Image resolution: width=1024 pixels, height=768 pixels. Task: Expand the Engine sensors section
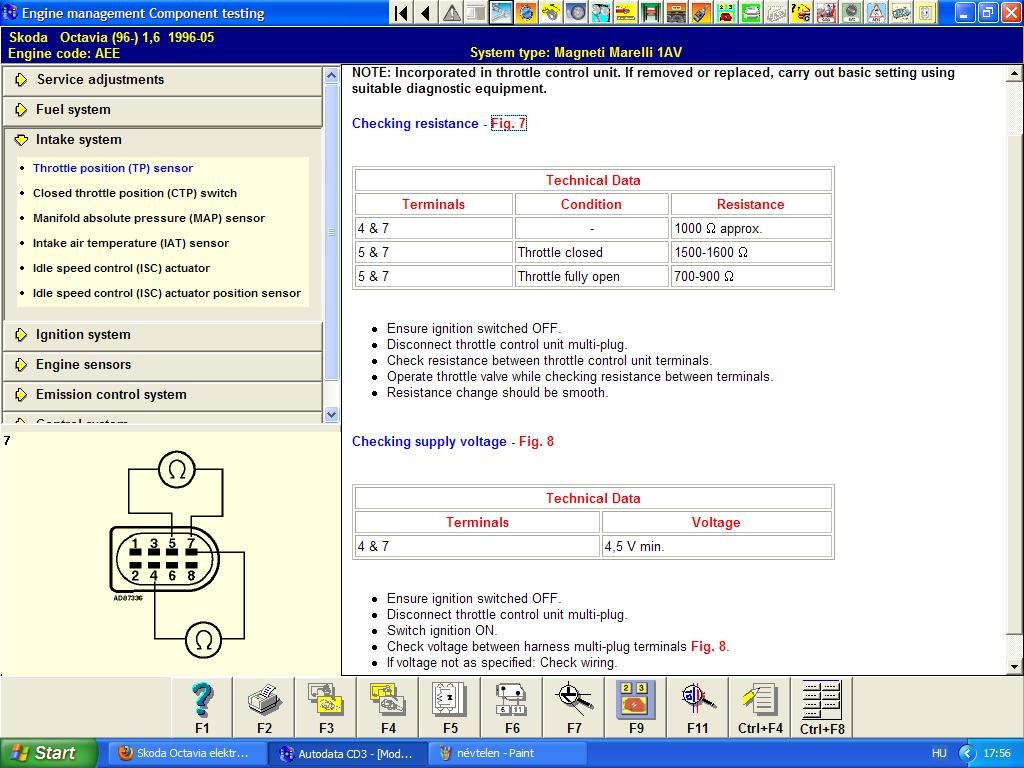163,364
